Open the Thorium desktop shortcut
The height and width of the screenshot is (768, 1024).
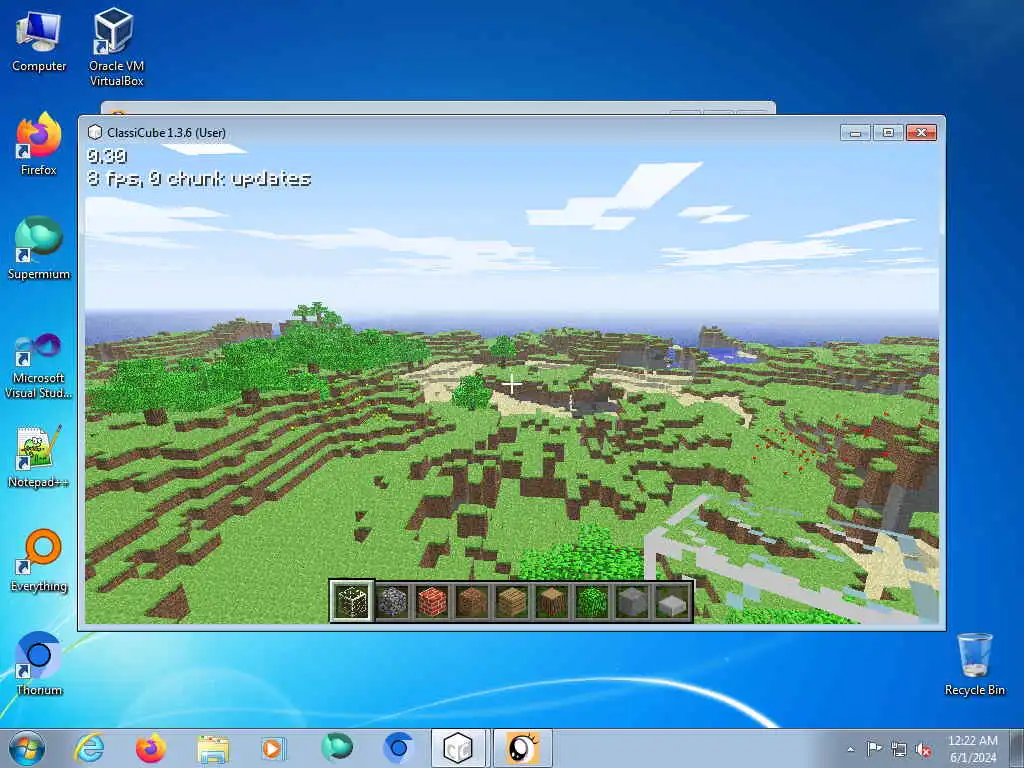tap(39, 664)
